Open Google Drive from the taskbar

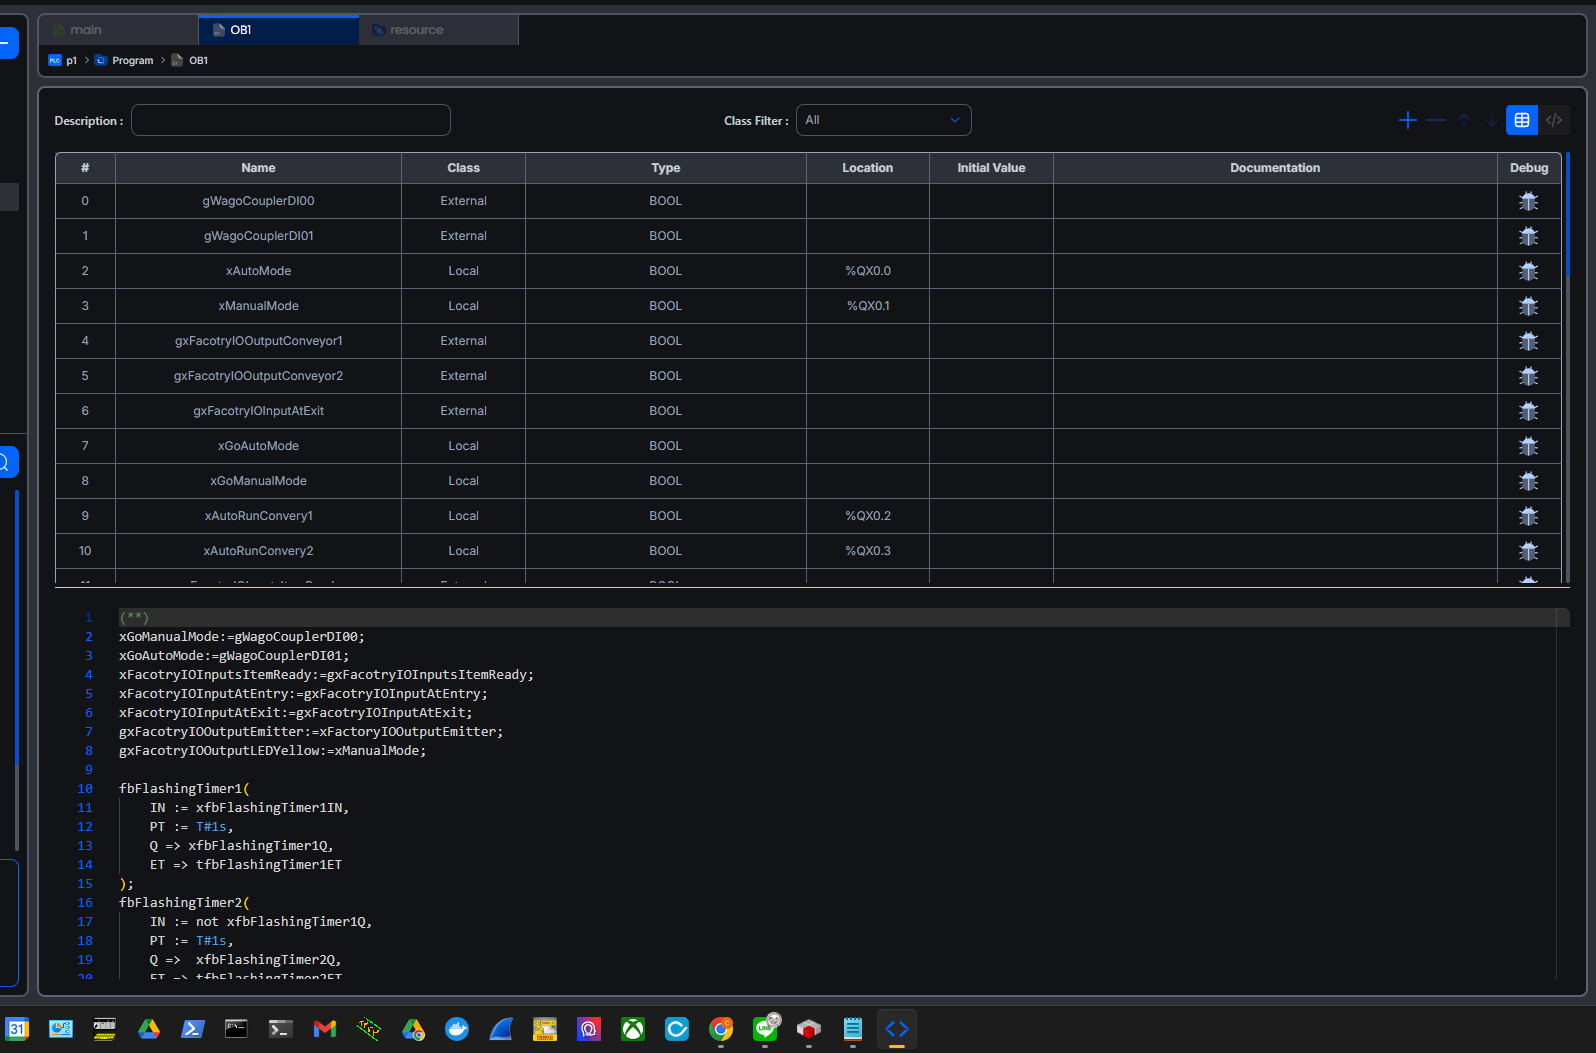pos(149,1029)
